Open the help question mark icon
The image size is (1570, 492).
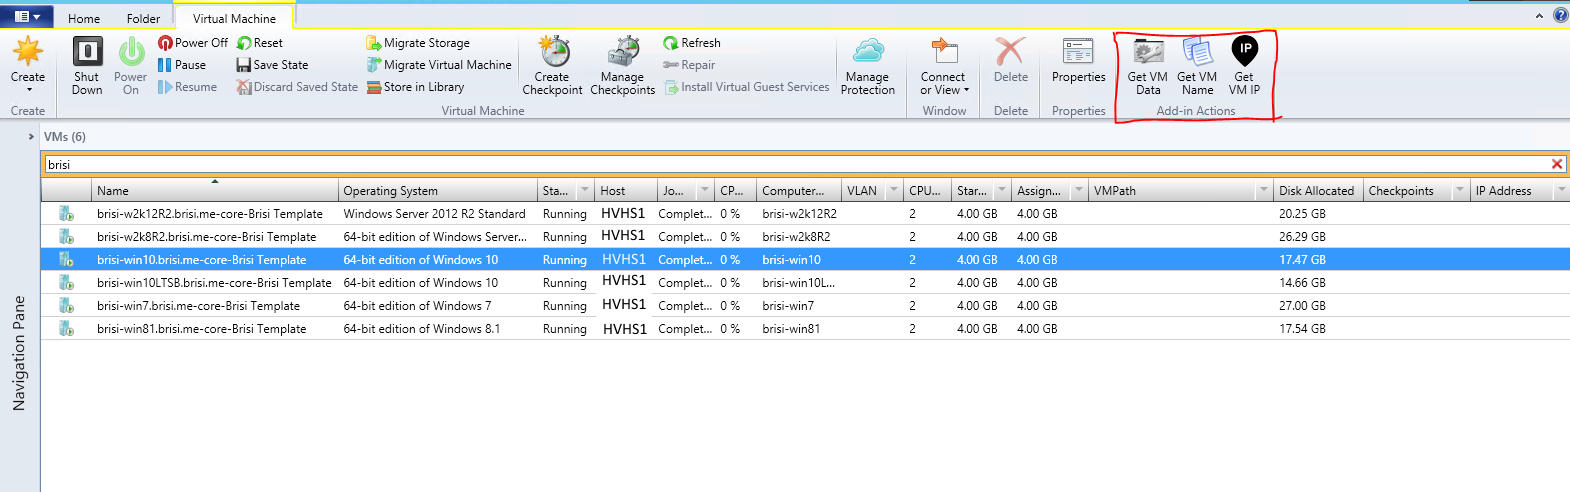pos(1560,15)
